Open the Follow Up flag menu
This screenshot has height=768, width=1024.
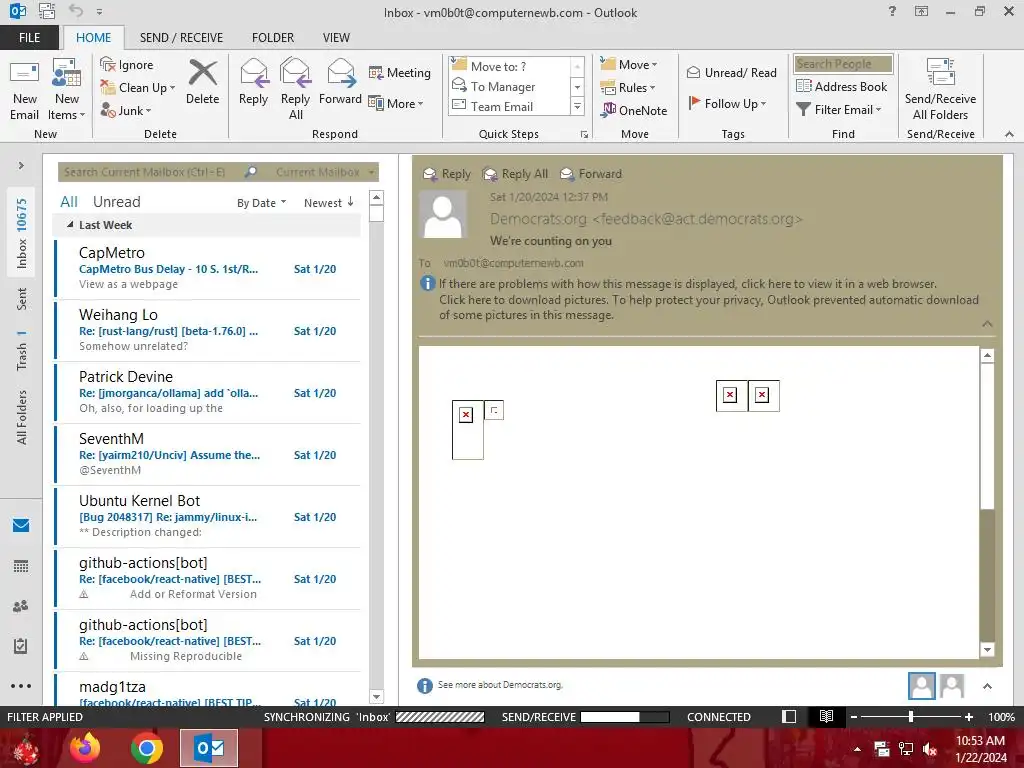tap(728, 103)
